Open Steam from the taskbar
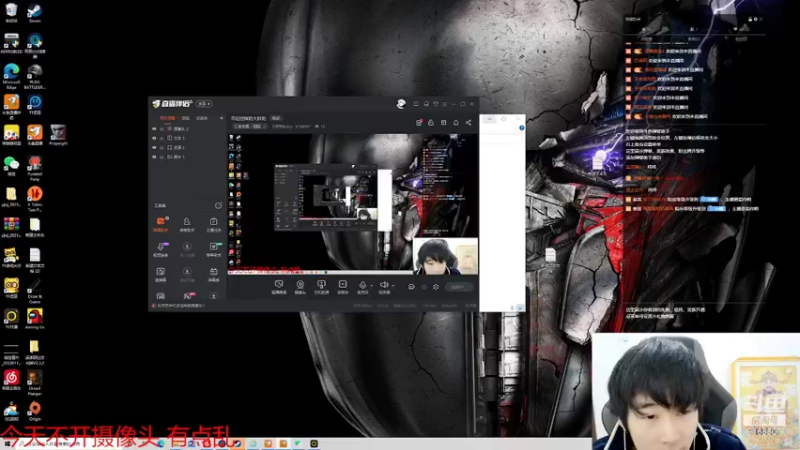800x450 pixels. (x=237, y=444)
